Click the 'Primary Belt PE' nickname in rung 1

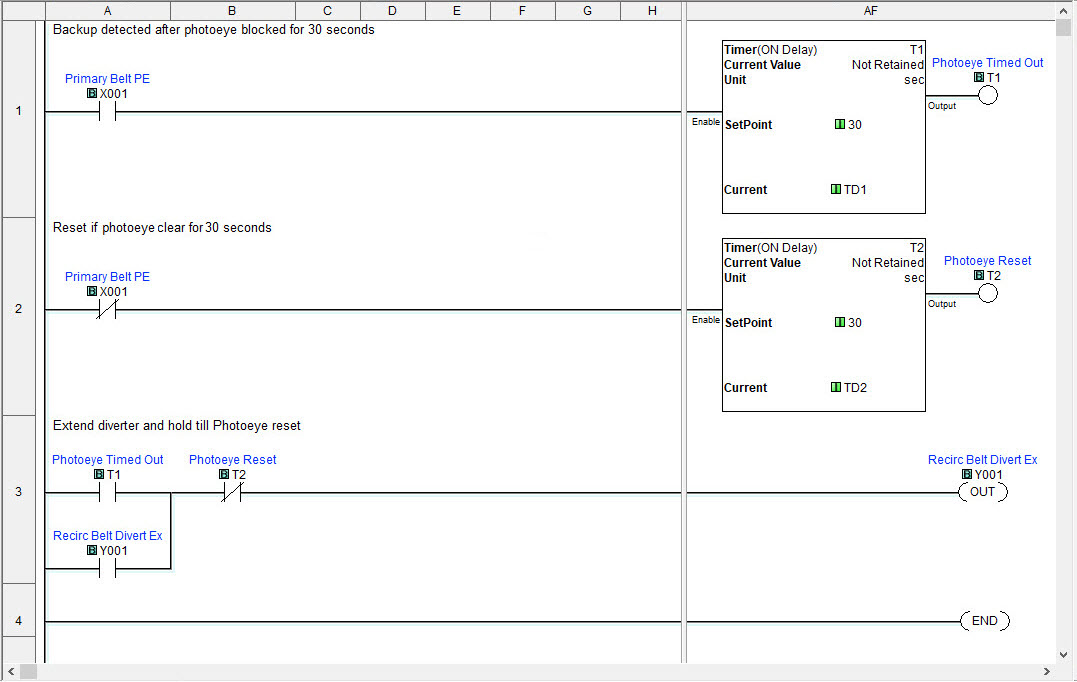(107, 78)
